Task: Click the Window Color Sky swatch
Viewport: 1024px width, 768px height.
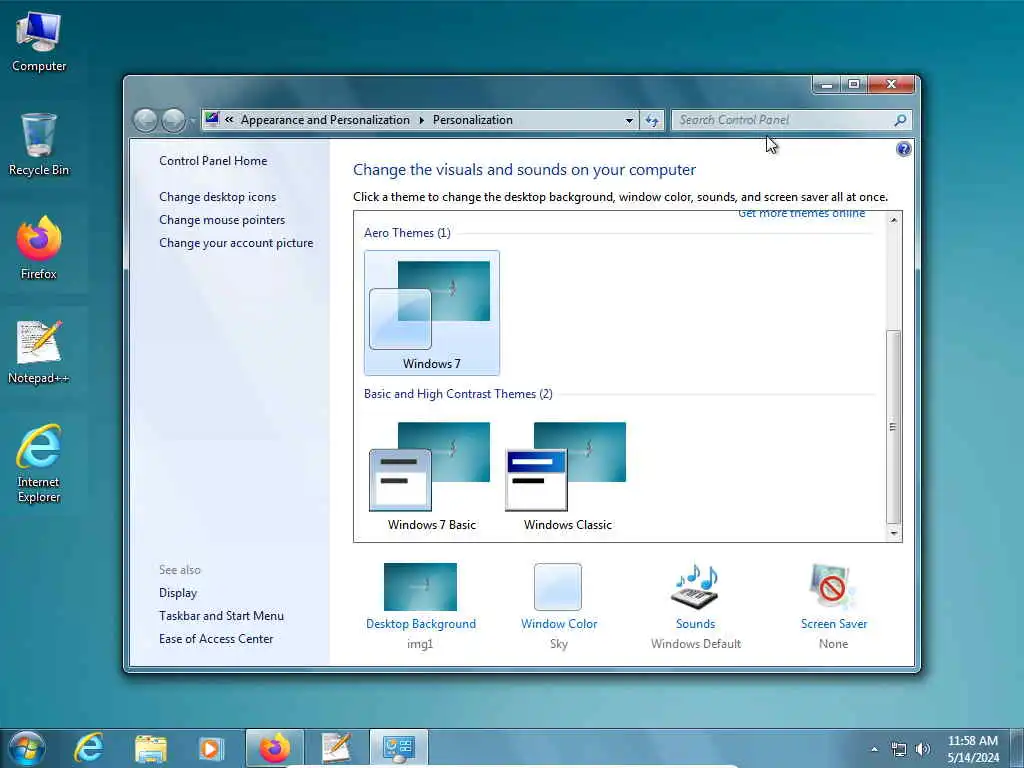Action: [x=558, y=586]
